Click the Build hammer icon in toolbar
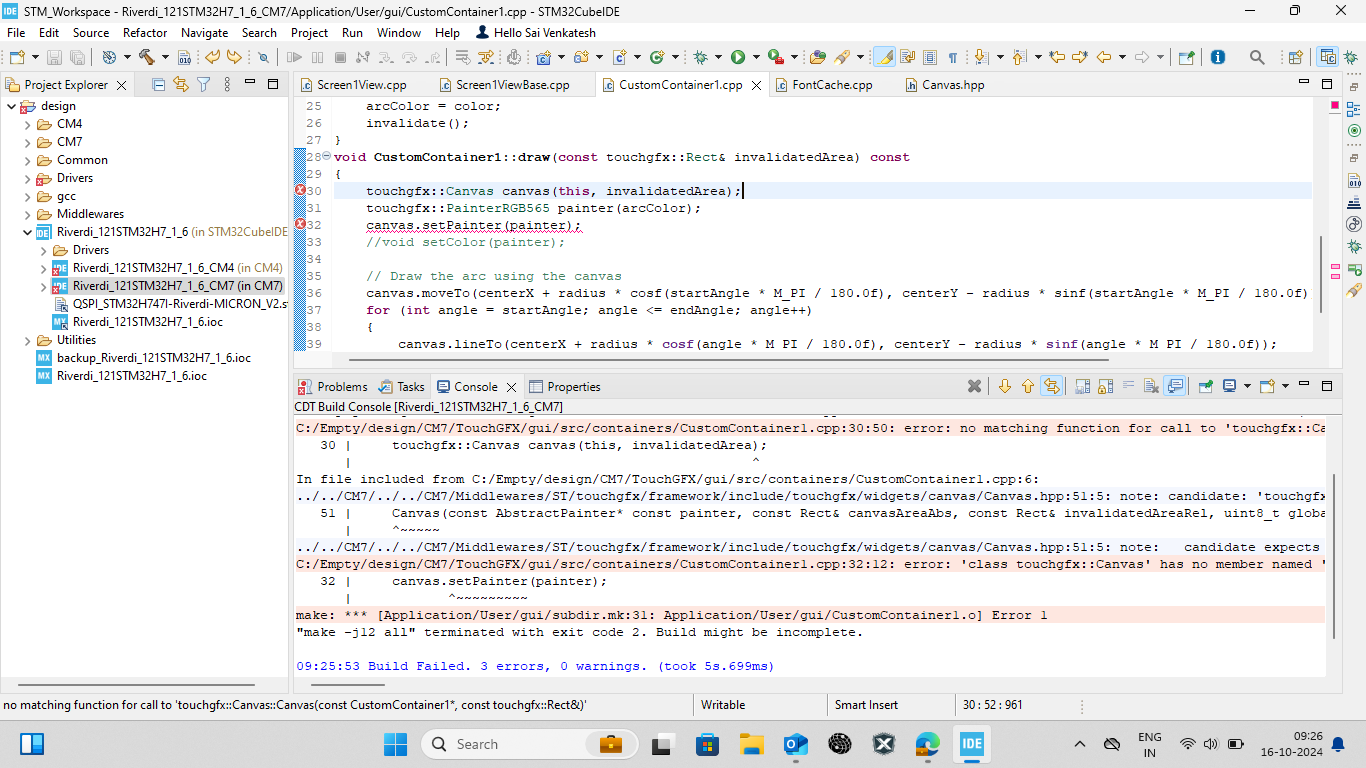 click(147, 57)
